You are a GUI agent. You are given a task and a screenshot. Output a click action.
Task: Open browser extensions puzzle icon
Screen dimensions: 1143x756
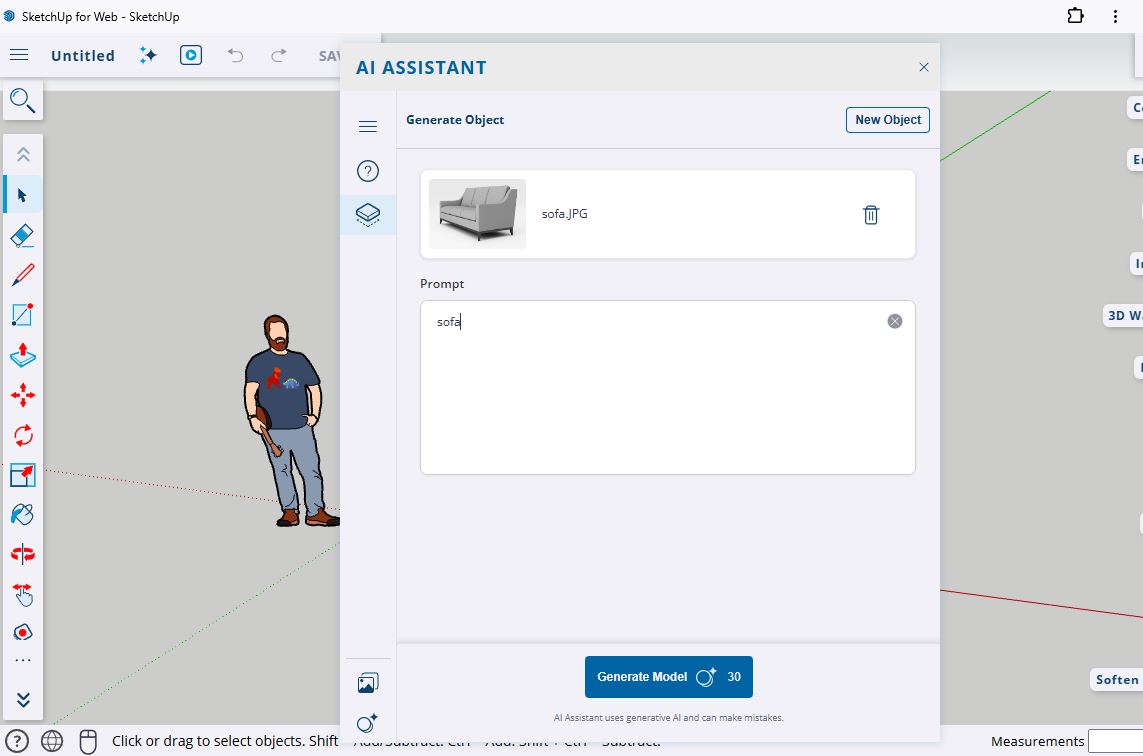pos(1076,16)
